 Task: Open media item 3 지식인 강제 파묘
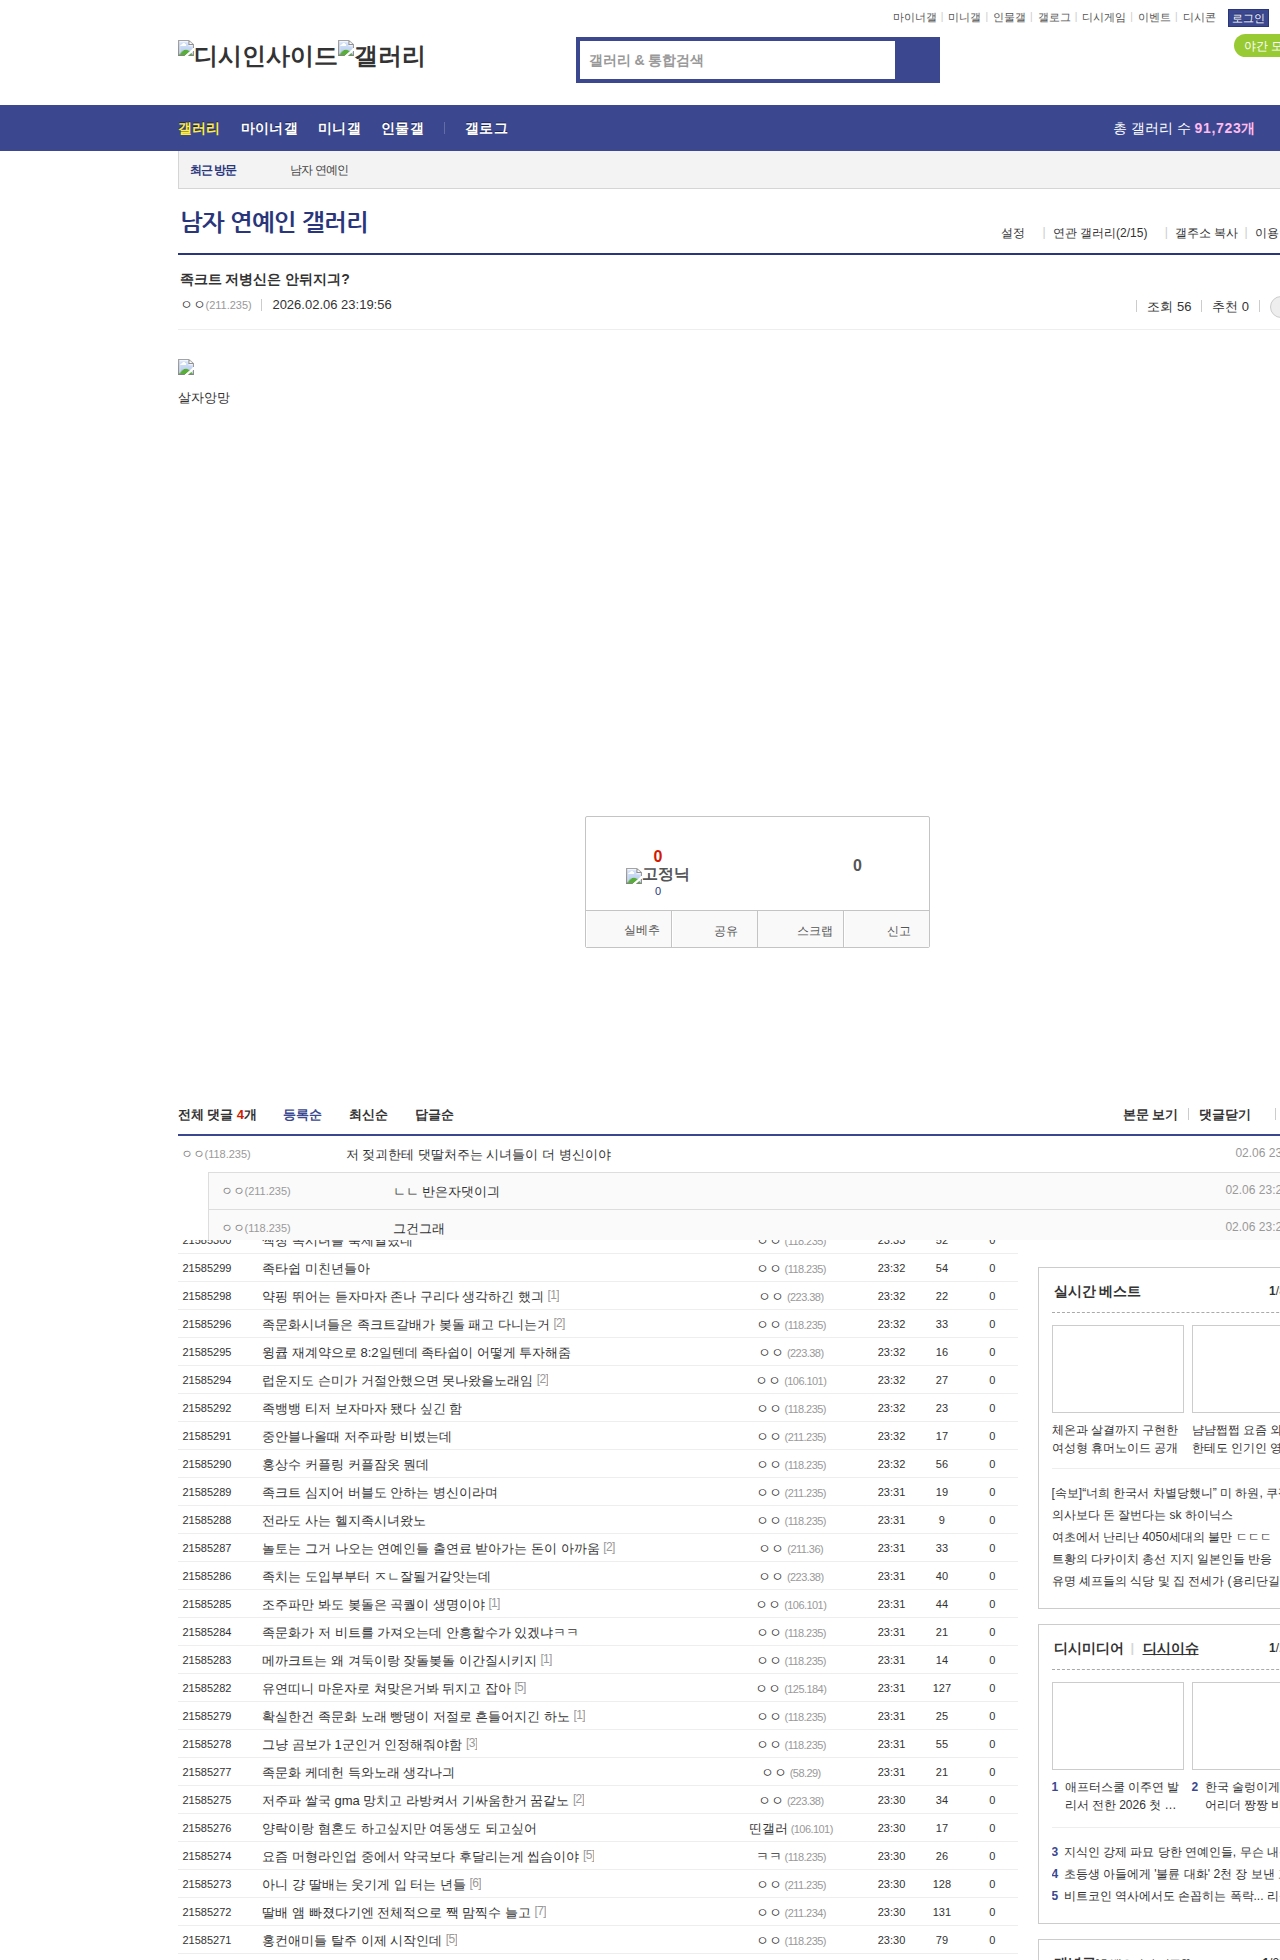click(1165, 1852)
